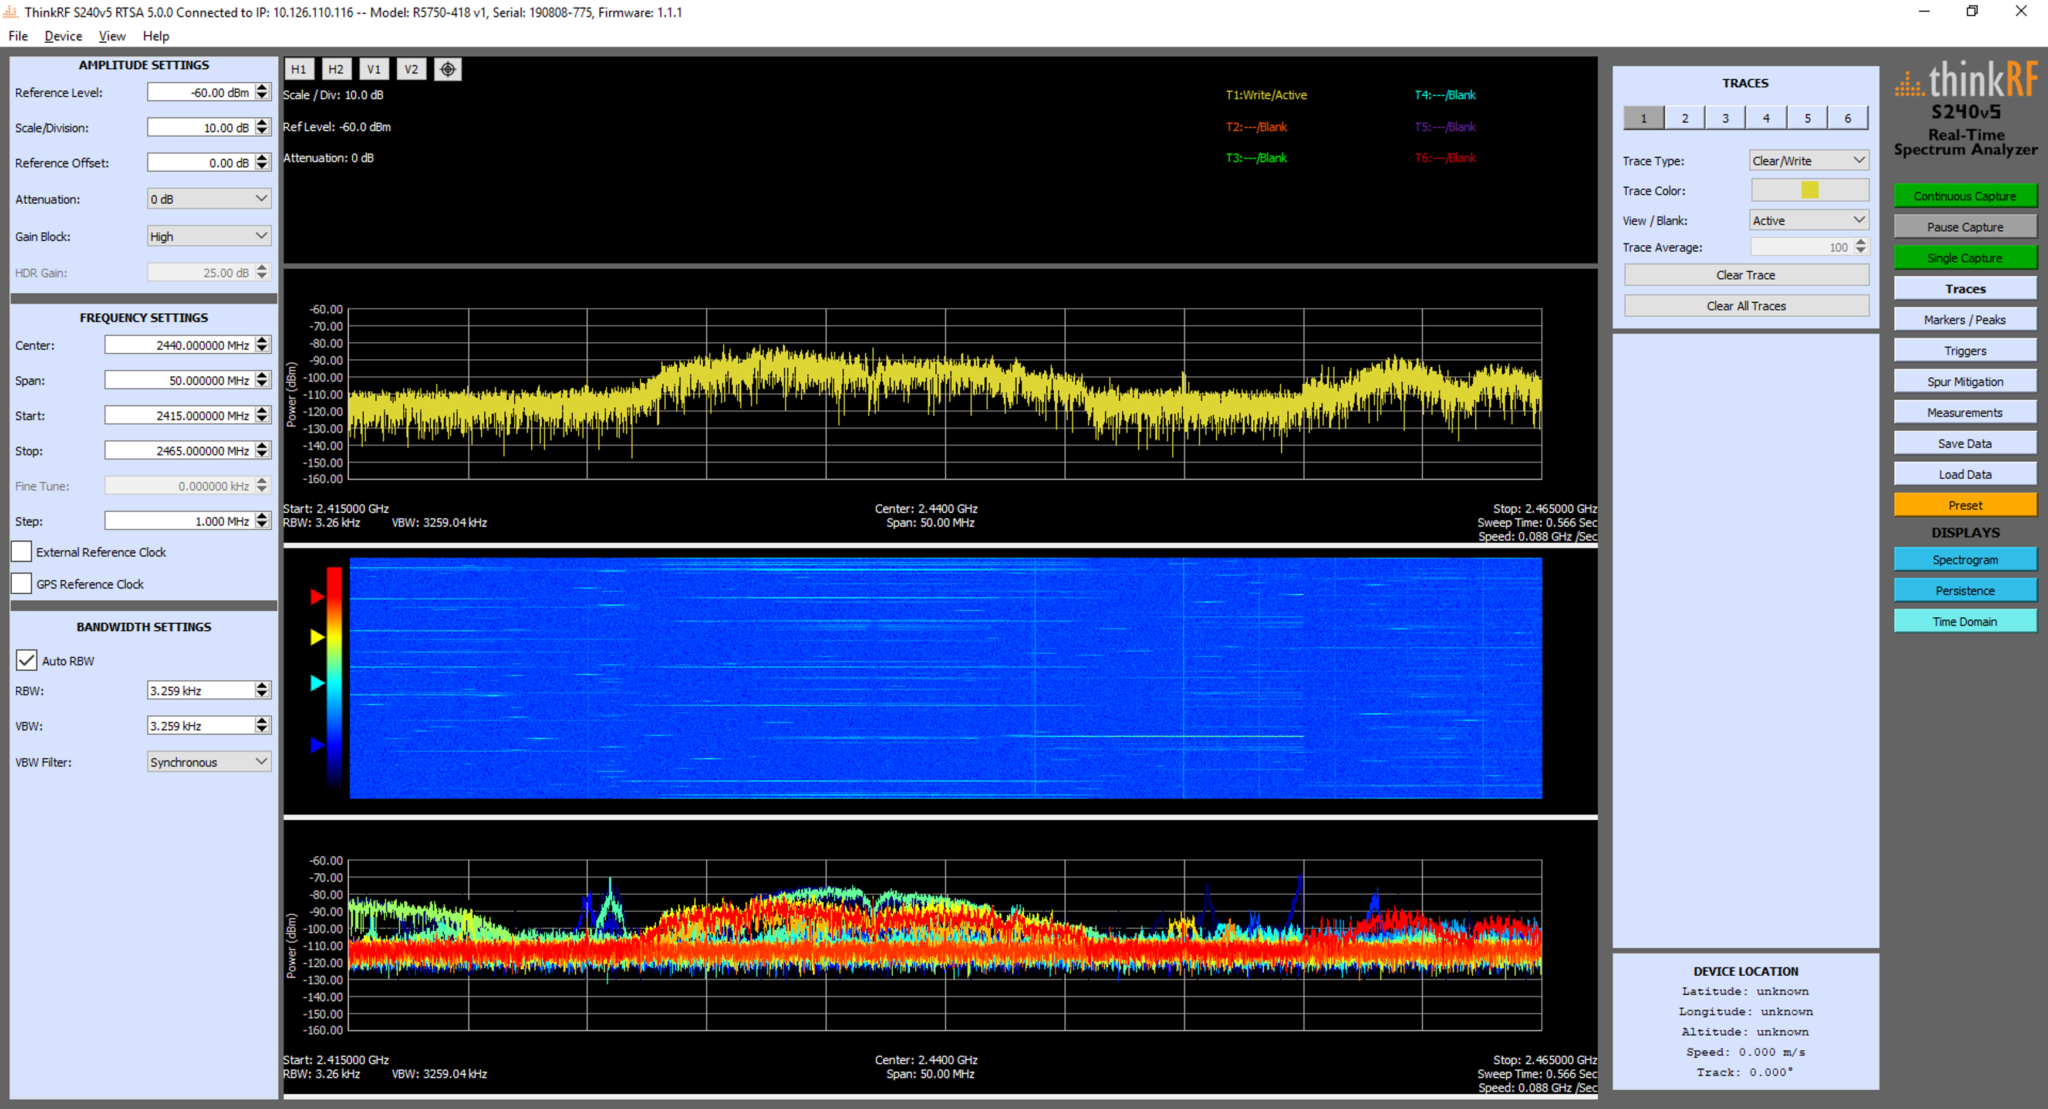Open the Trace Type dropdown
This screenshot has height=1109, width=2048.
1808,160
